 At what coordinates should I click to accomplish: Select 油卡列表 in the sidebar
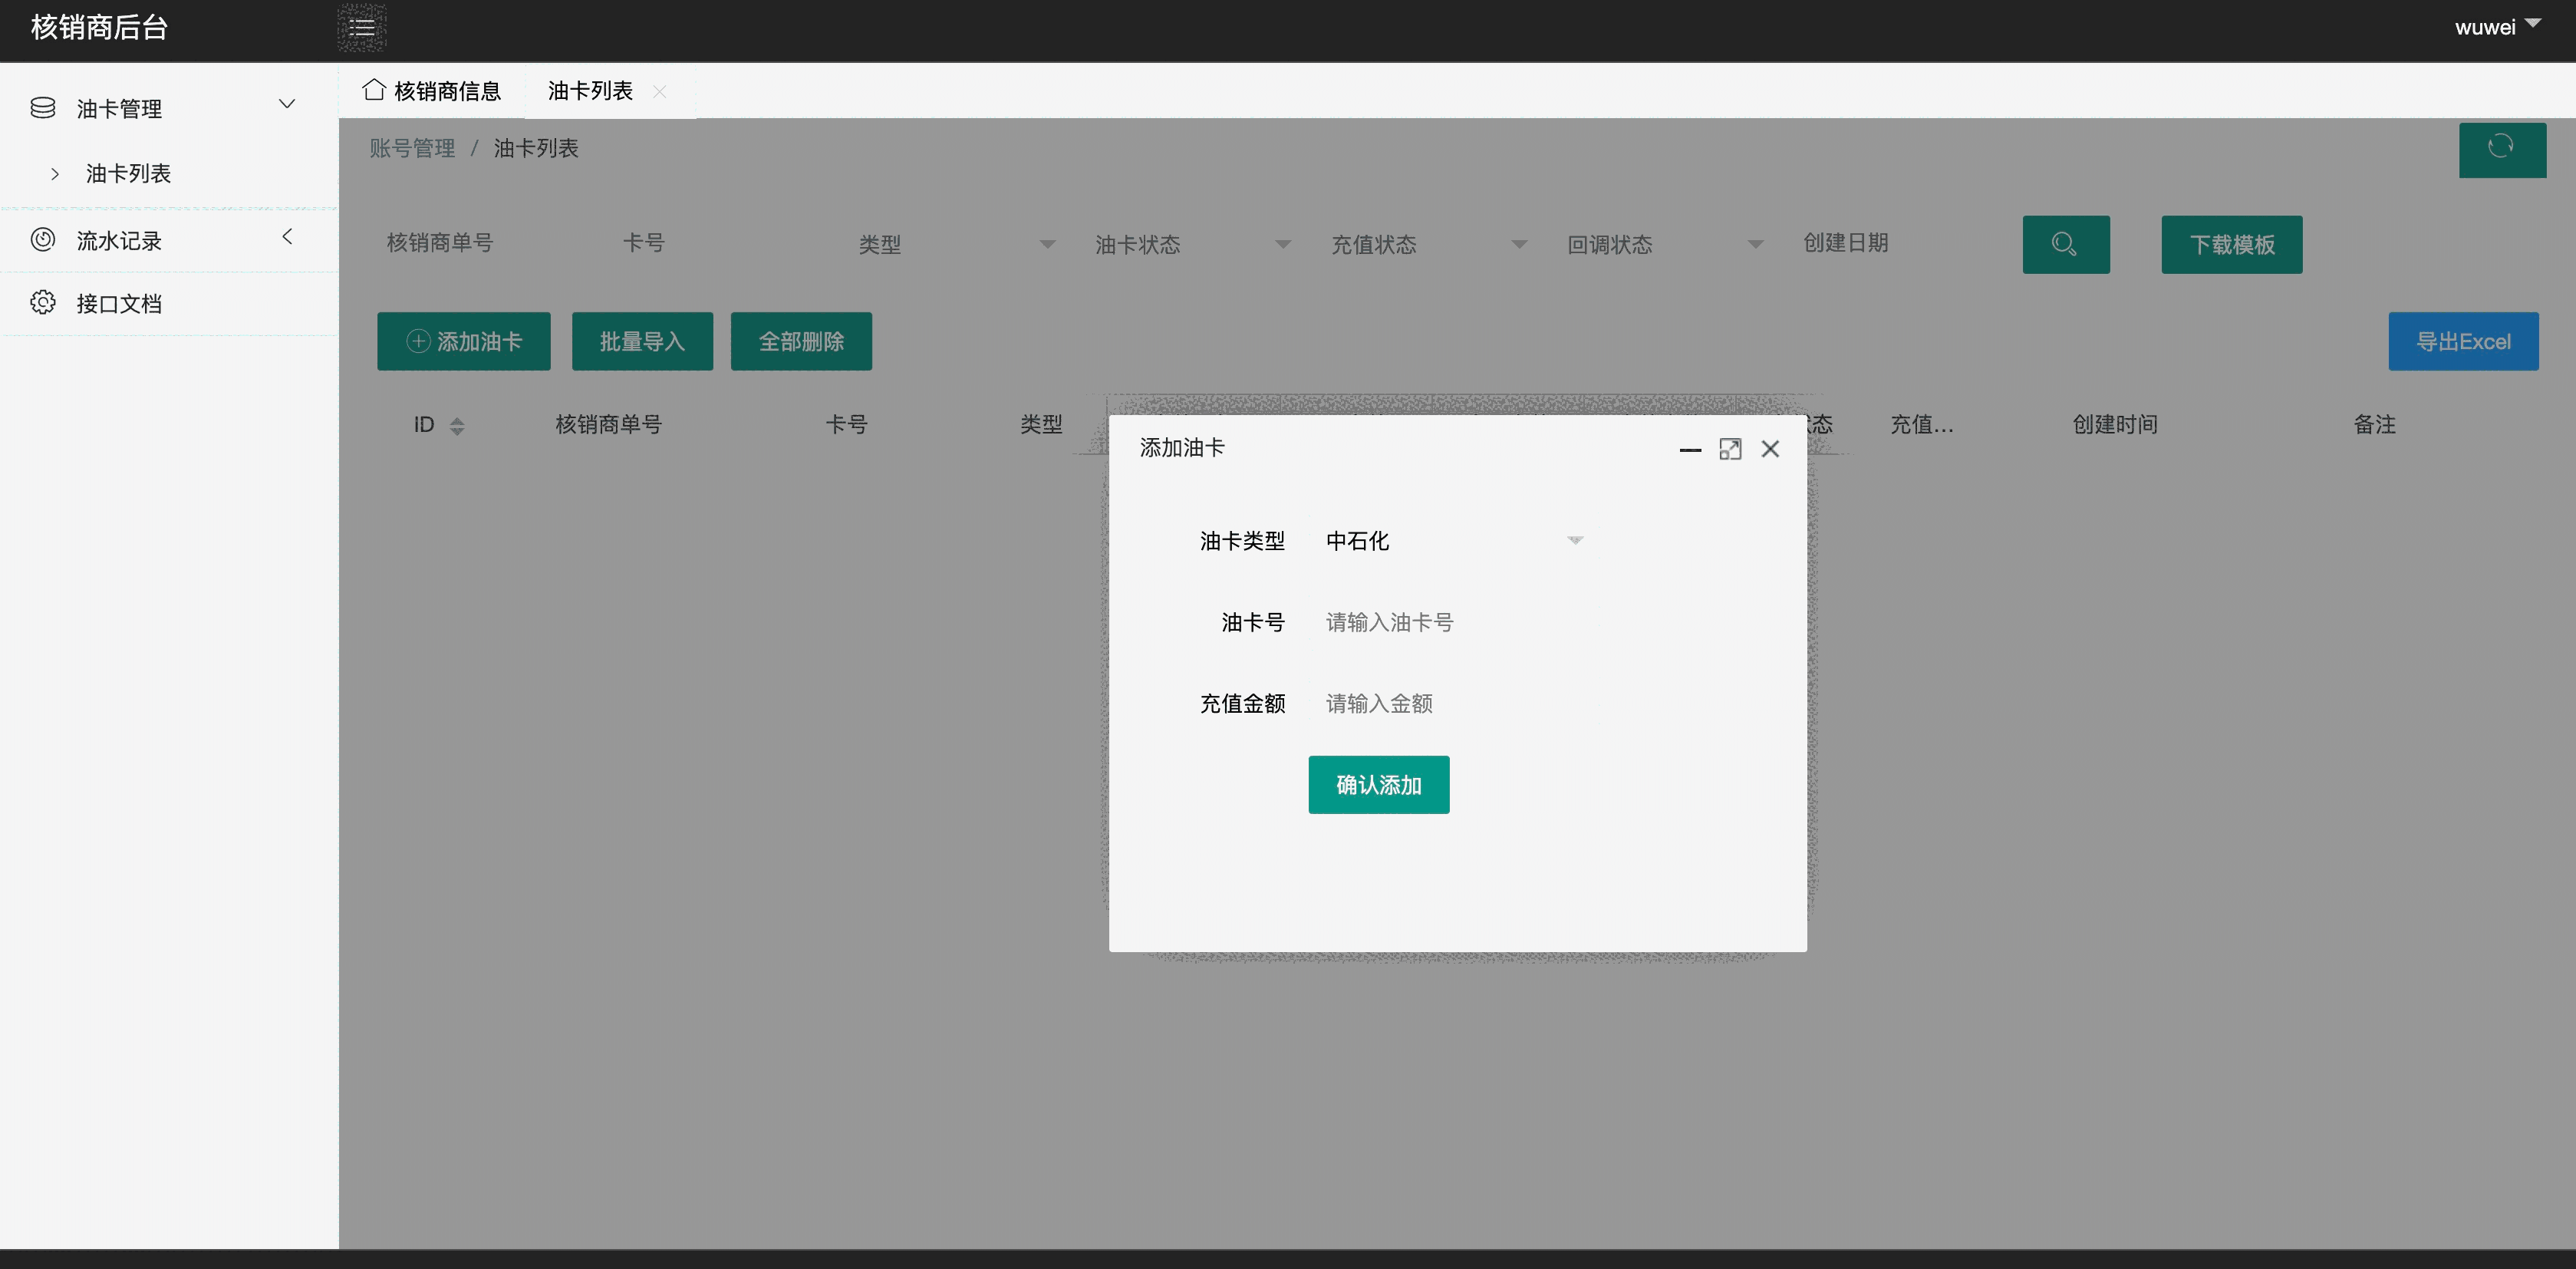click(x=128, y=173)
